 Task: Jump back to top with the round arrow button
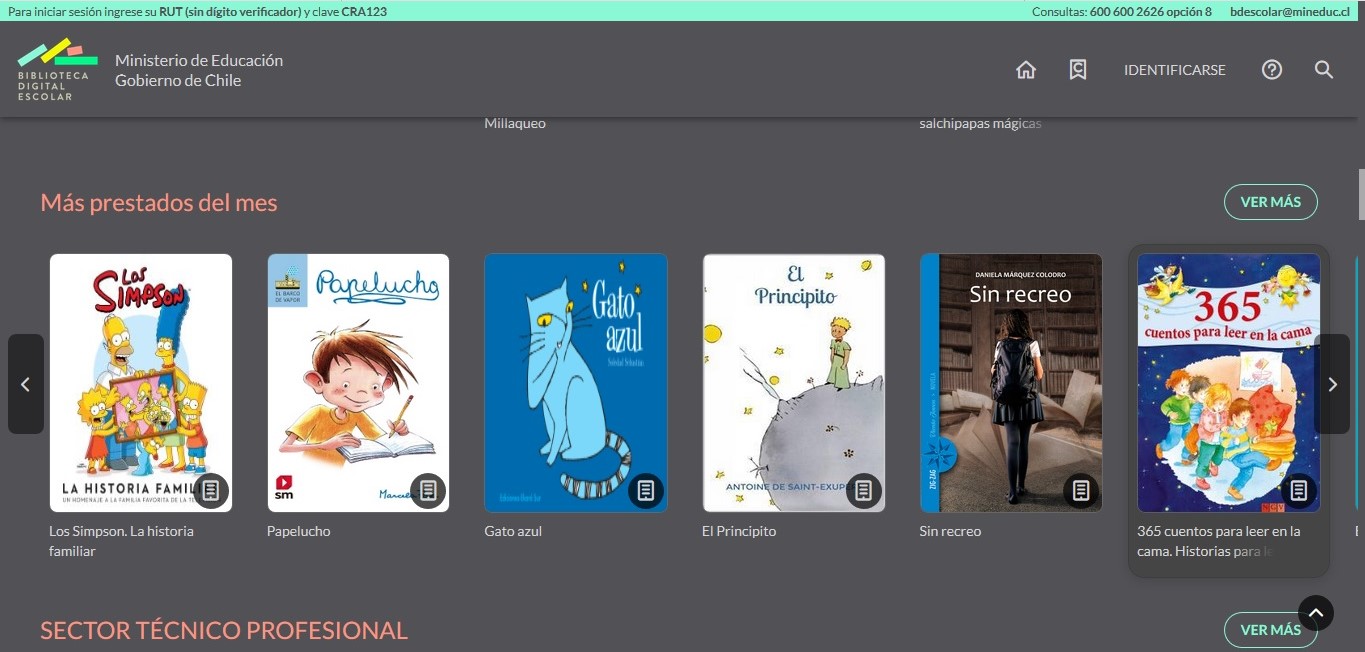point(1316,613)
